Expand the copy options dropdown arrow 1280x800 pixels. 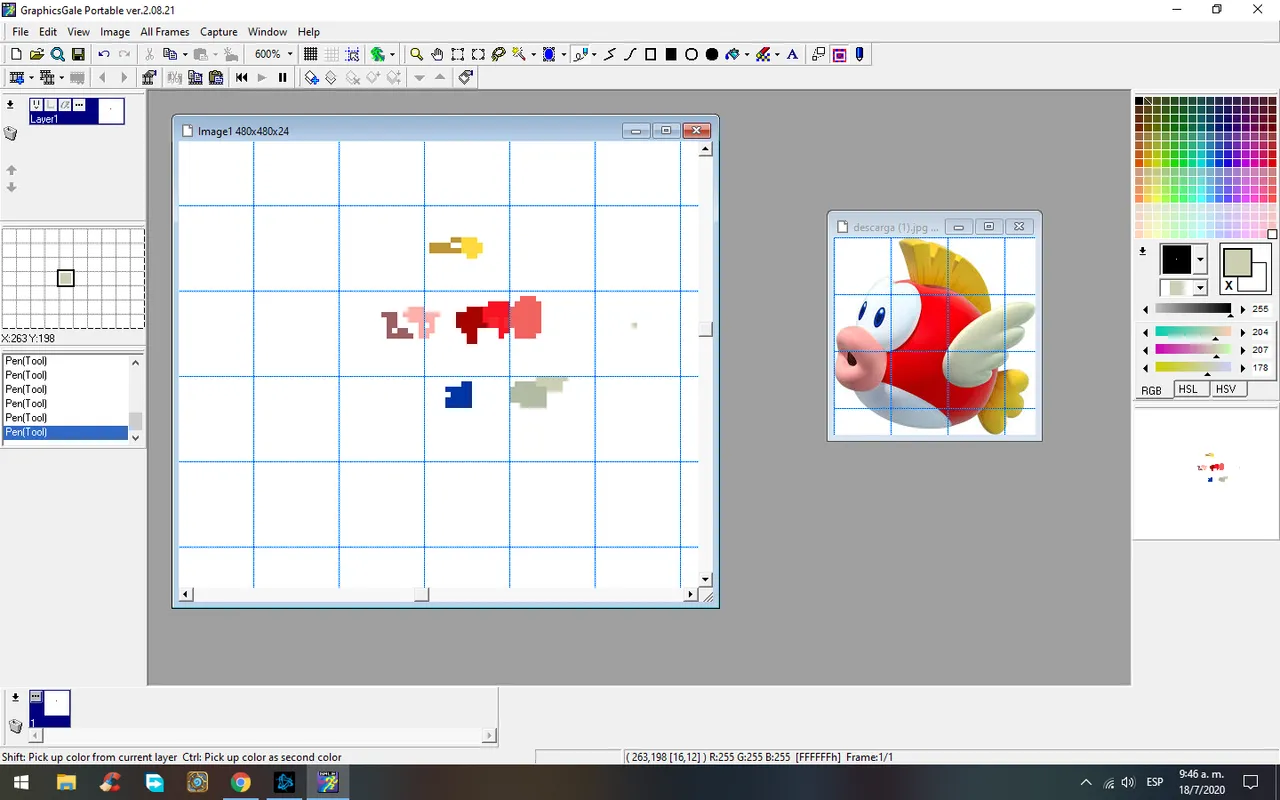pyautogui.click(x=185, y=54)
